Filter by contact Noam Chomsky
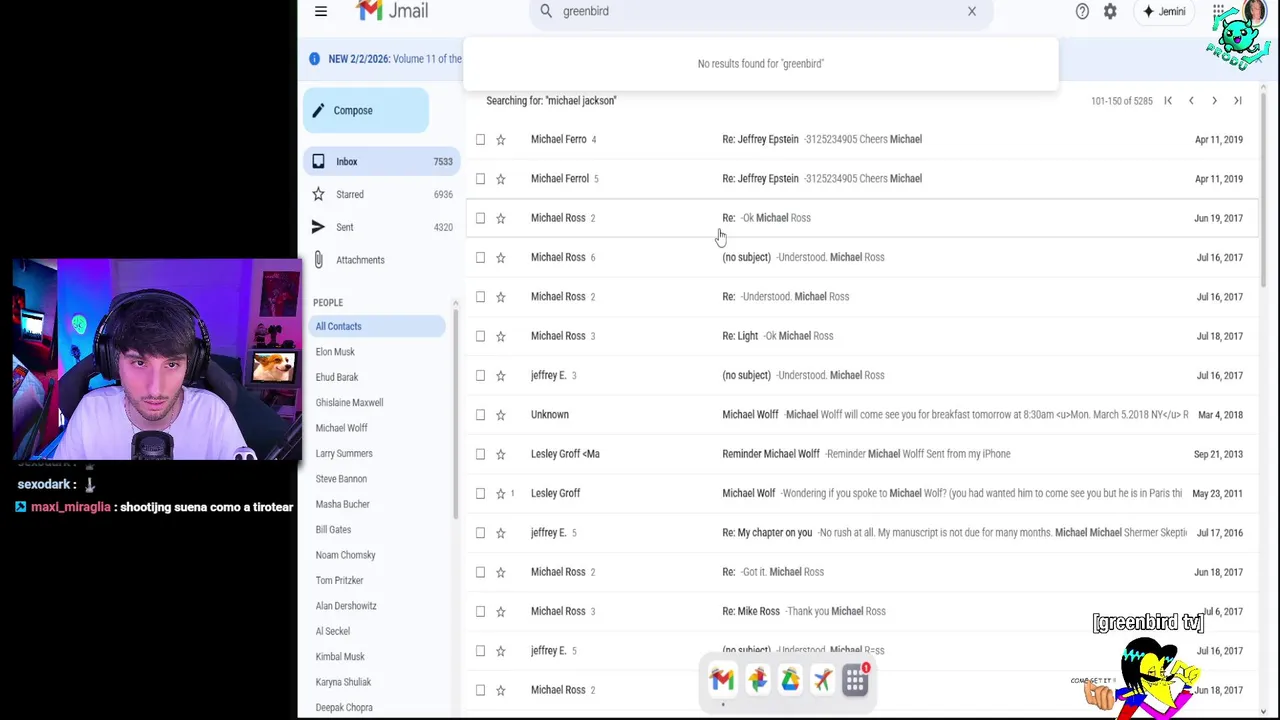1280x720 pixels. [x=345, y=555]
